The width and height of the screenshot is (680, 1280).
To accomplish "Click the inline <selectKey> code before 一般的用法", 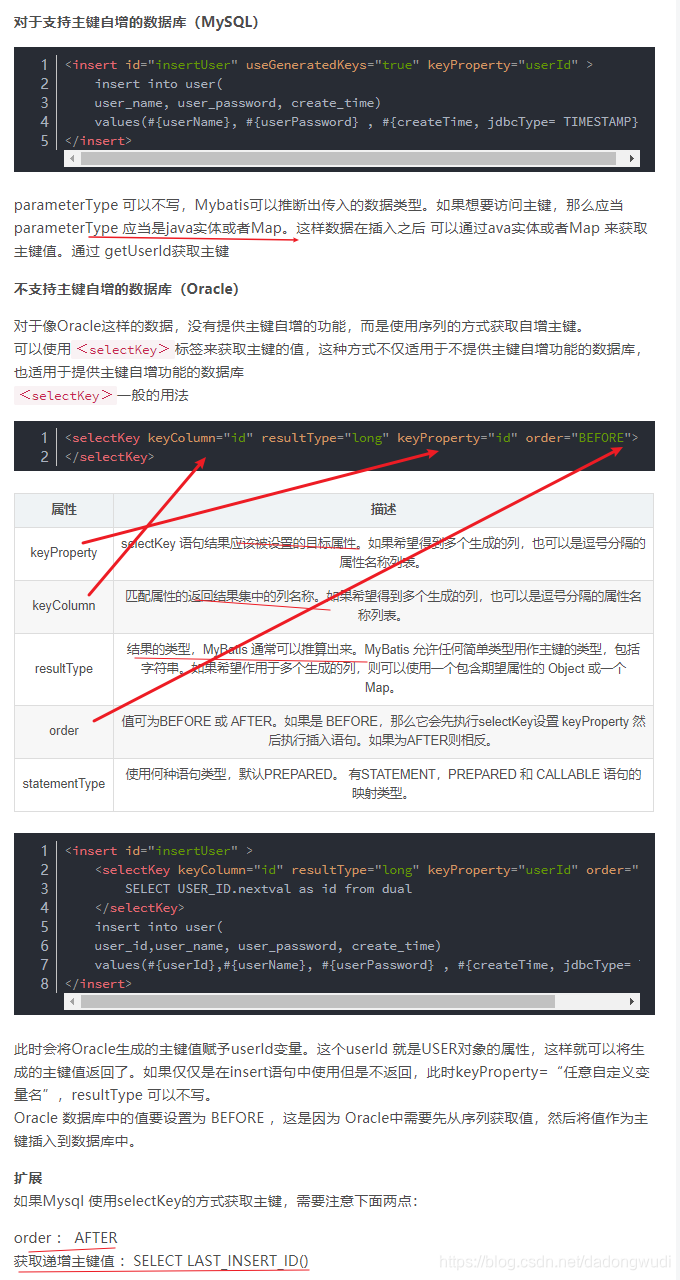I will click(x=66, y=395).
